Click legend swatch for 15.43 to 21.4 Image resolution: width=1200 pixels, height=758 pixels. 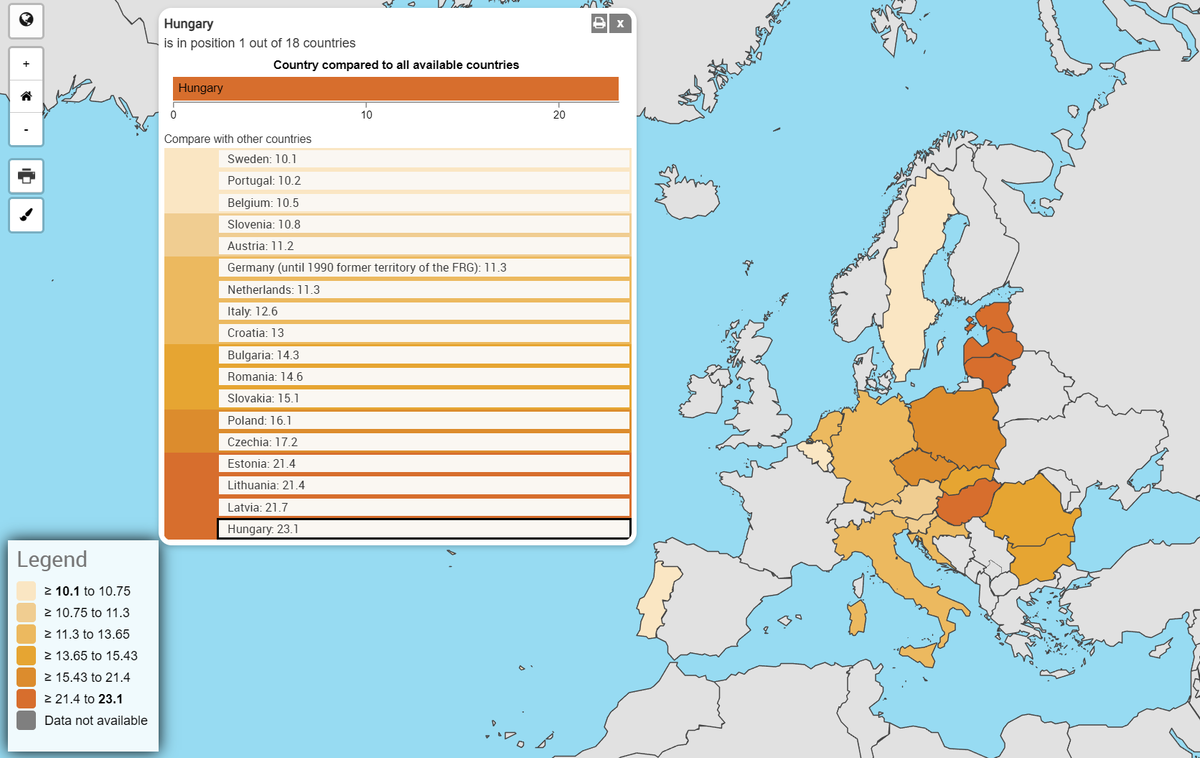27,677
